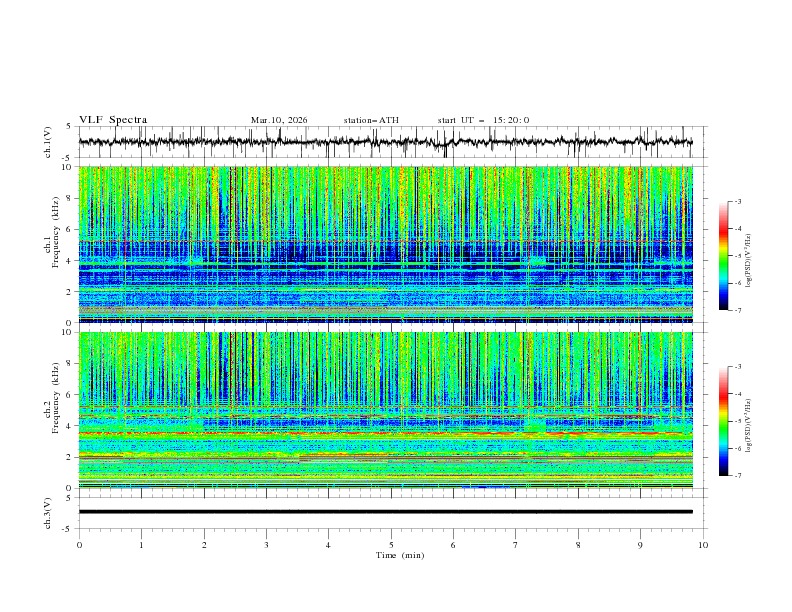The image size is (792, 612).
Task: Click the time axis tick label '2'
Action: pyautogui.click(x=204, y=545)
